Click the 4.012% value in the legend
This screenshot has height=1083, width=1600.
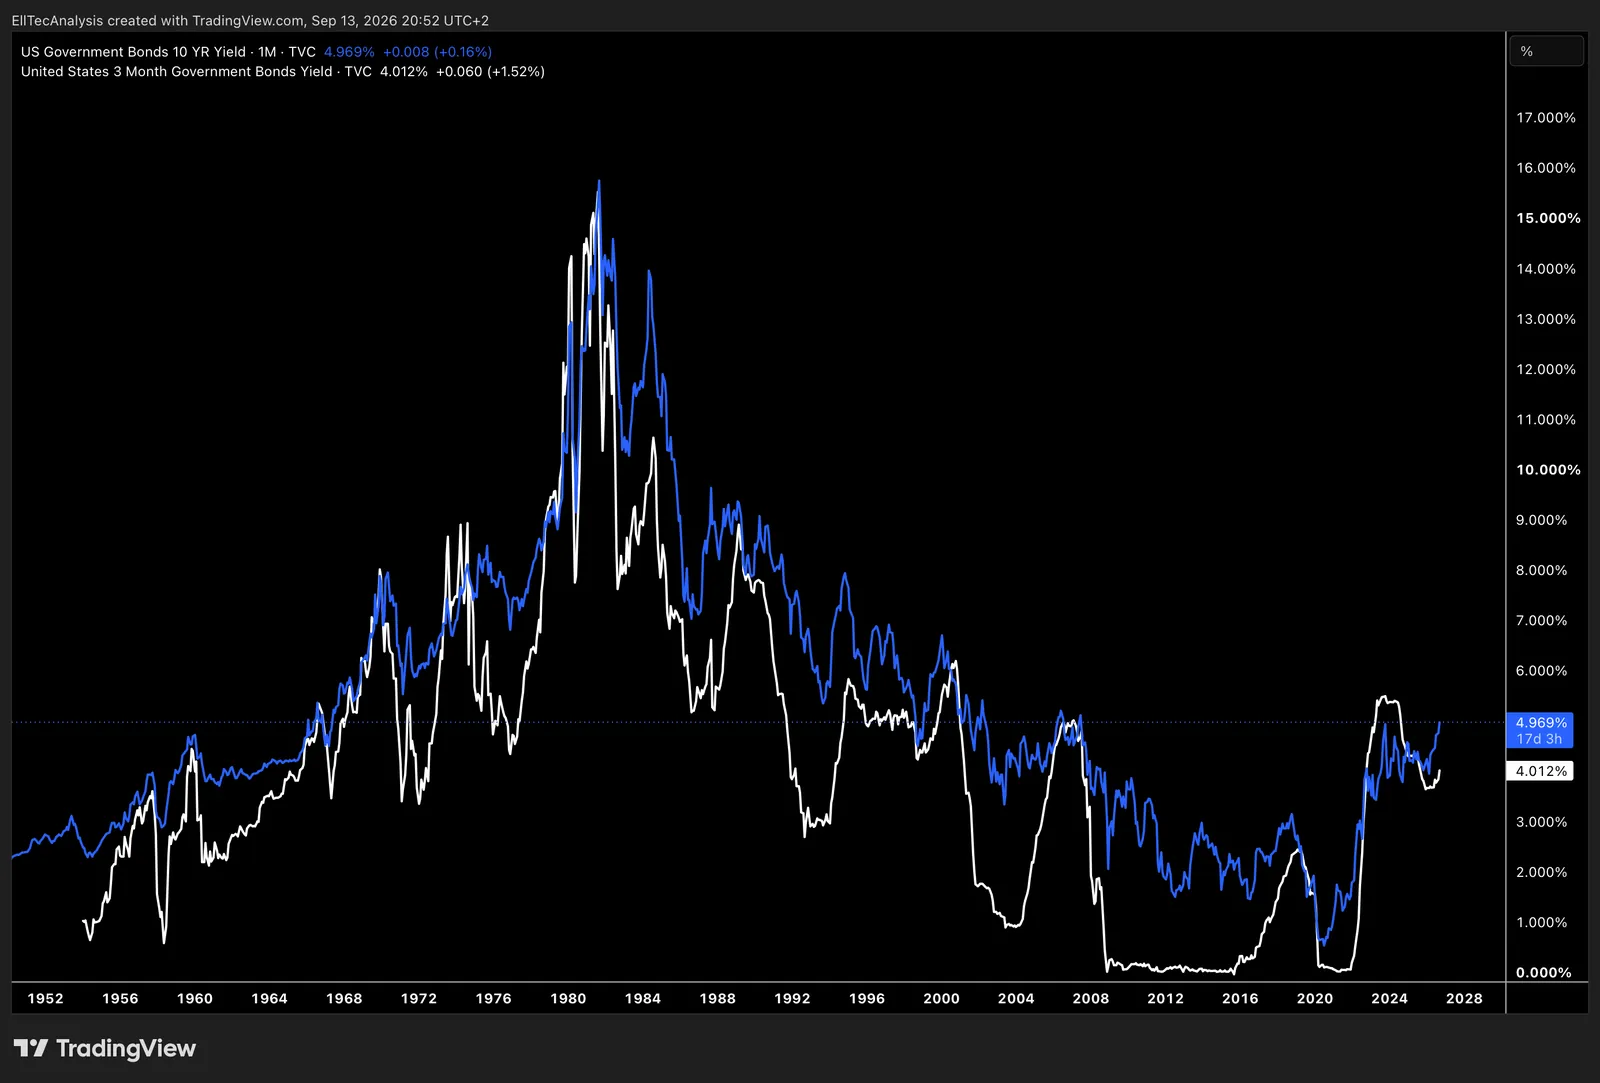point(404,72)
